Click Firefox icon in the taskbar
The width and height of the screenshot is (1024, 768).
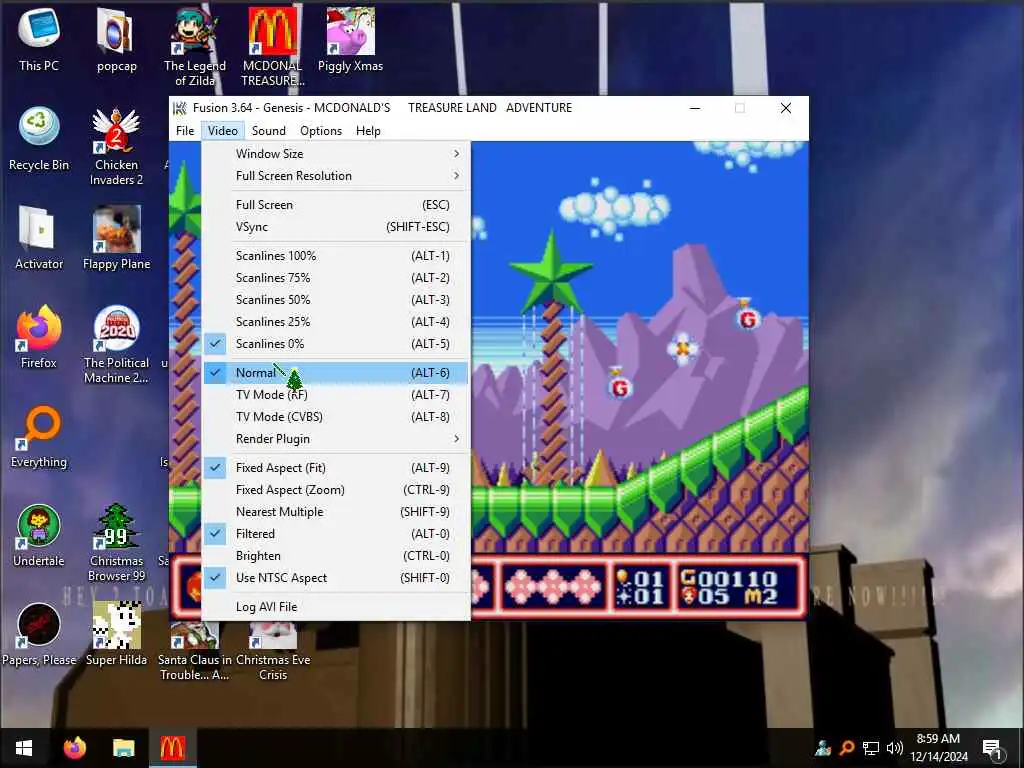[x=74, y=748]
